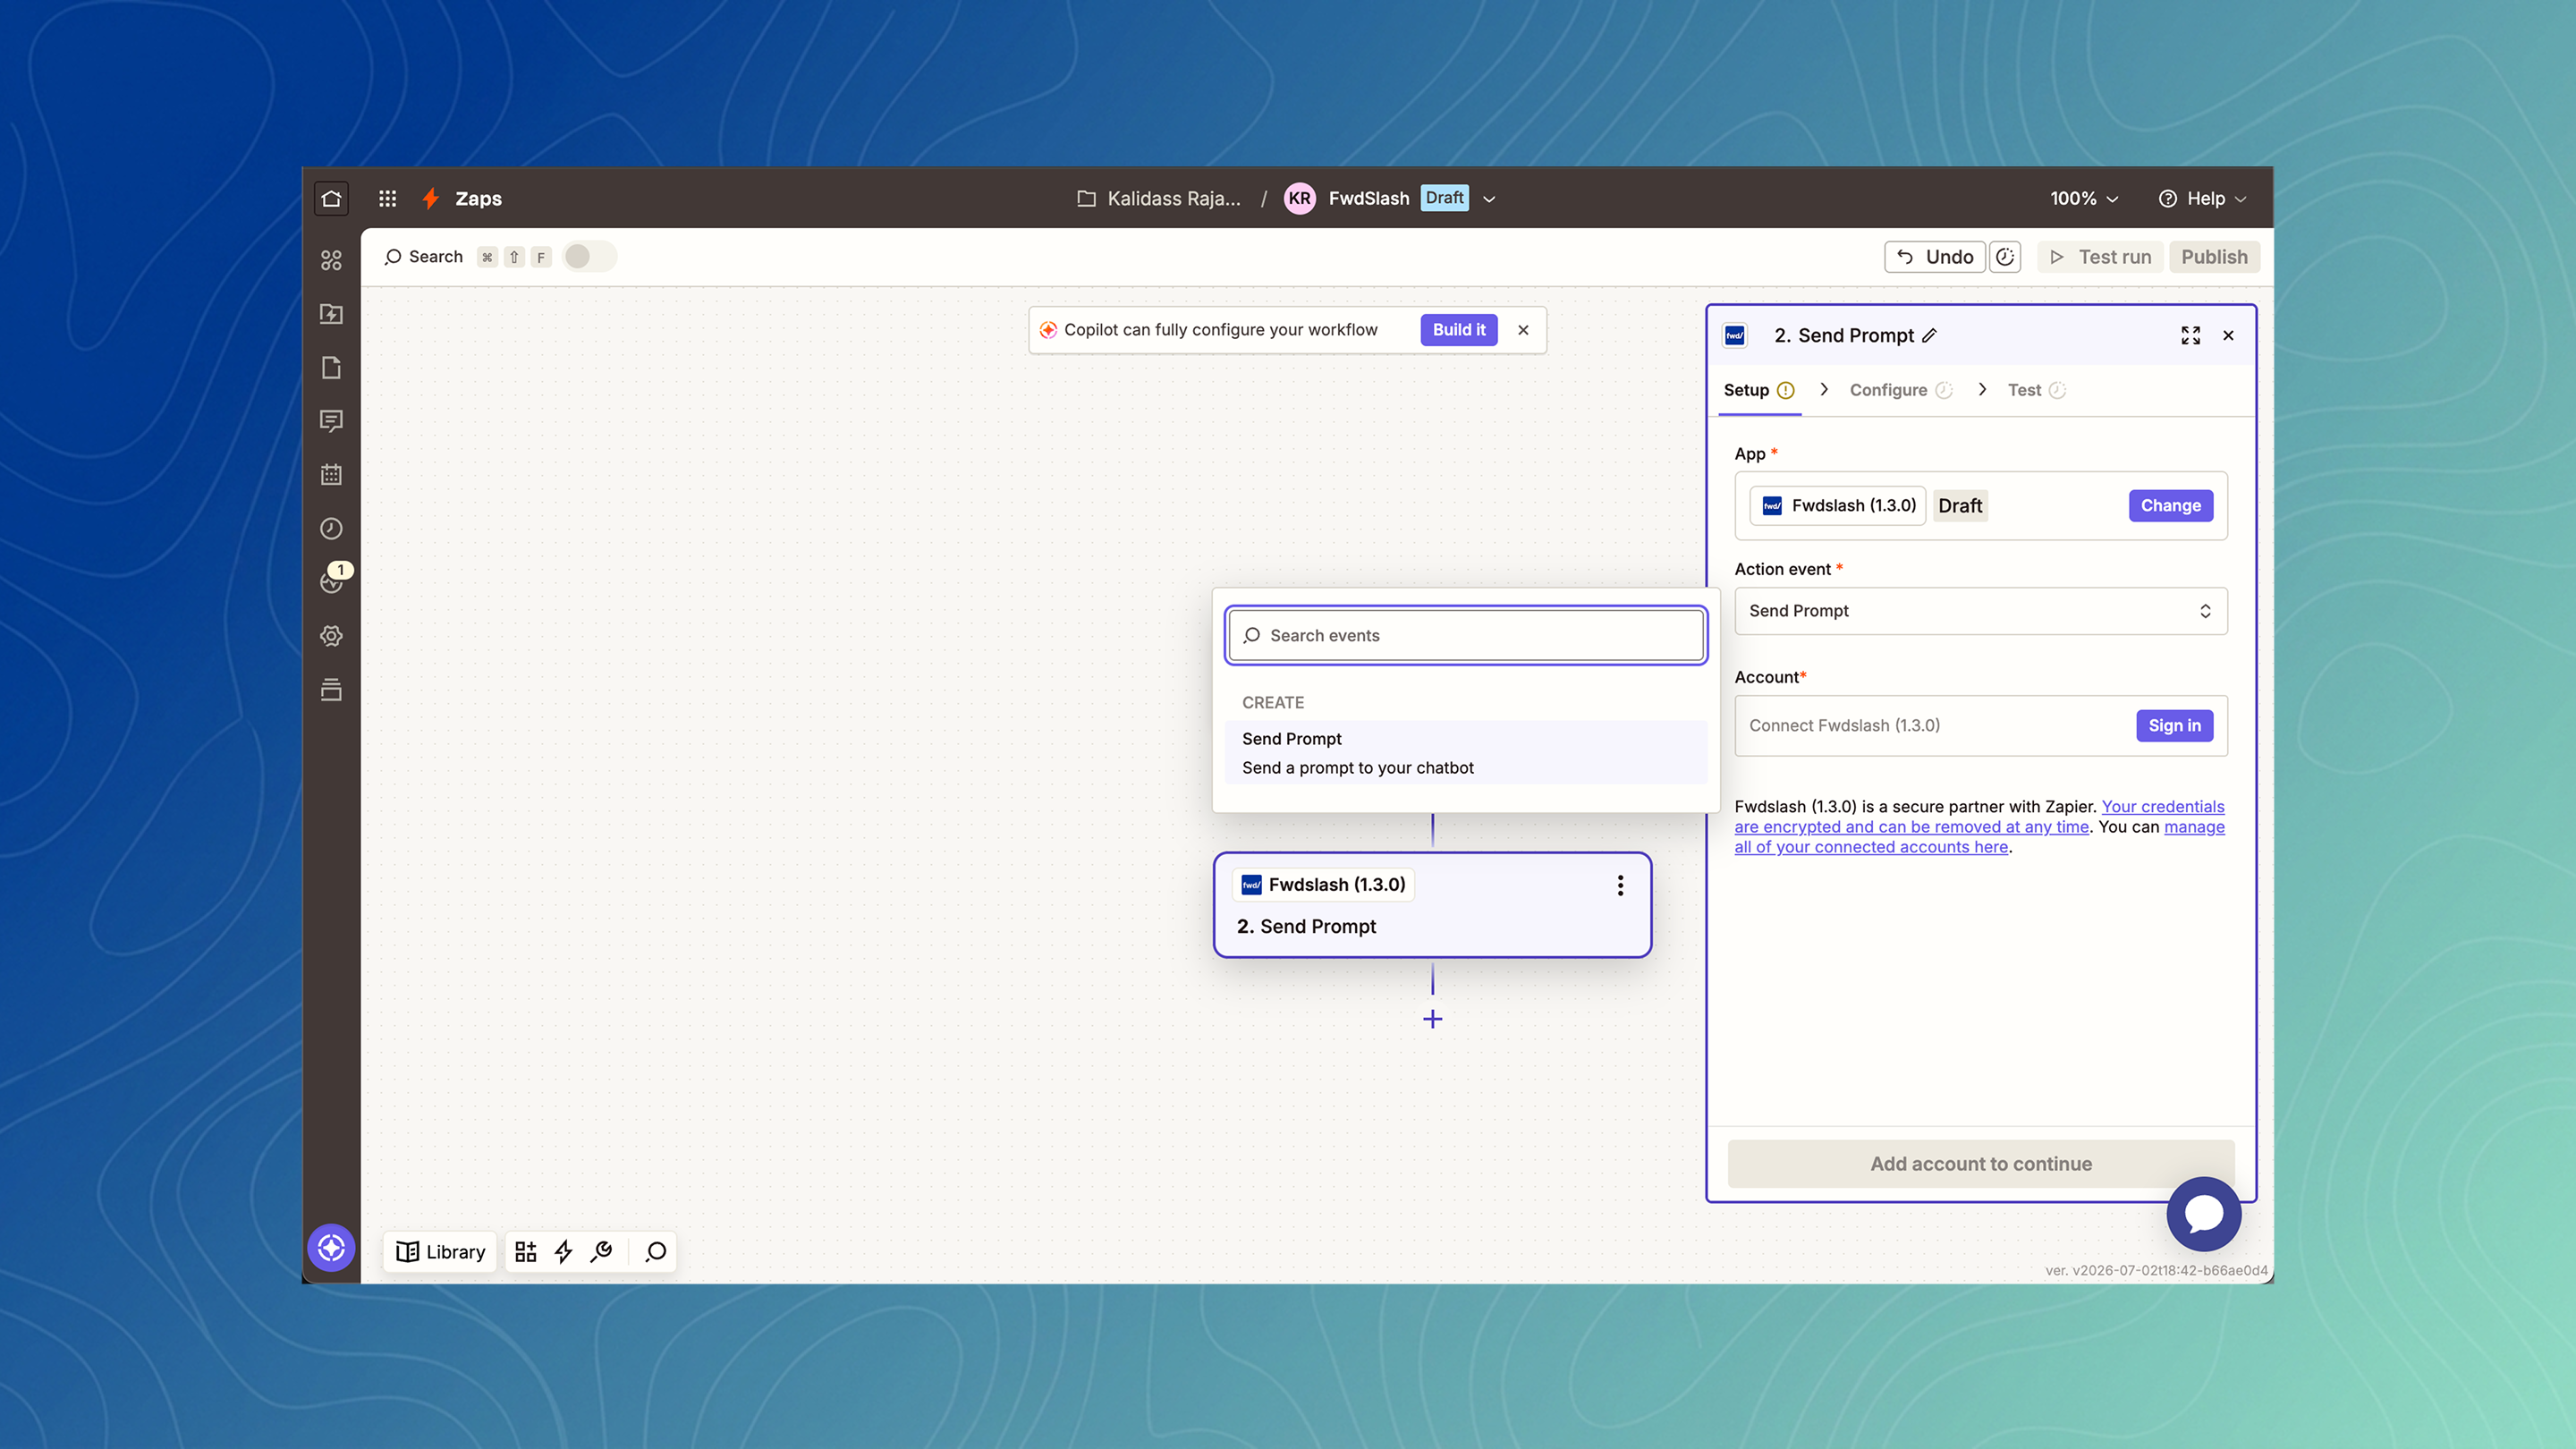Screen dimensions: 2576x1449
Task: Add a step with the plus icon
Action: (1433, 1019)
